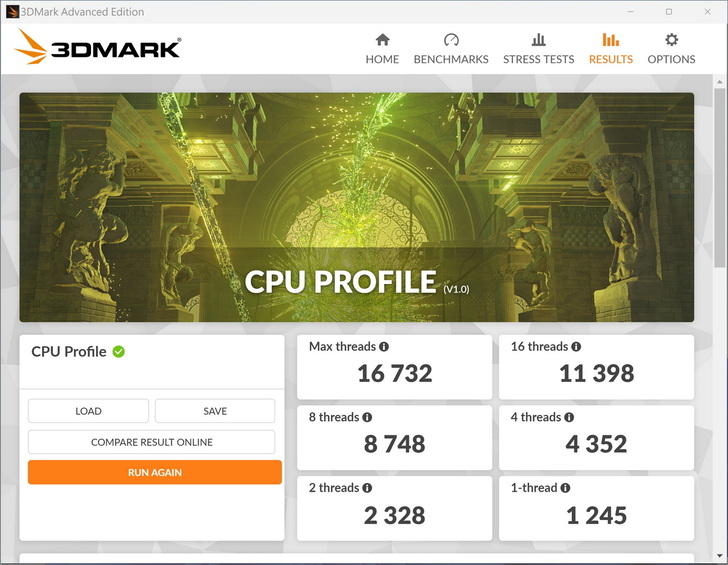
Task: Click the Benchmarks gauge icon
Action: (451, 40)
